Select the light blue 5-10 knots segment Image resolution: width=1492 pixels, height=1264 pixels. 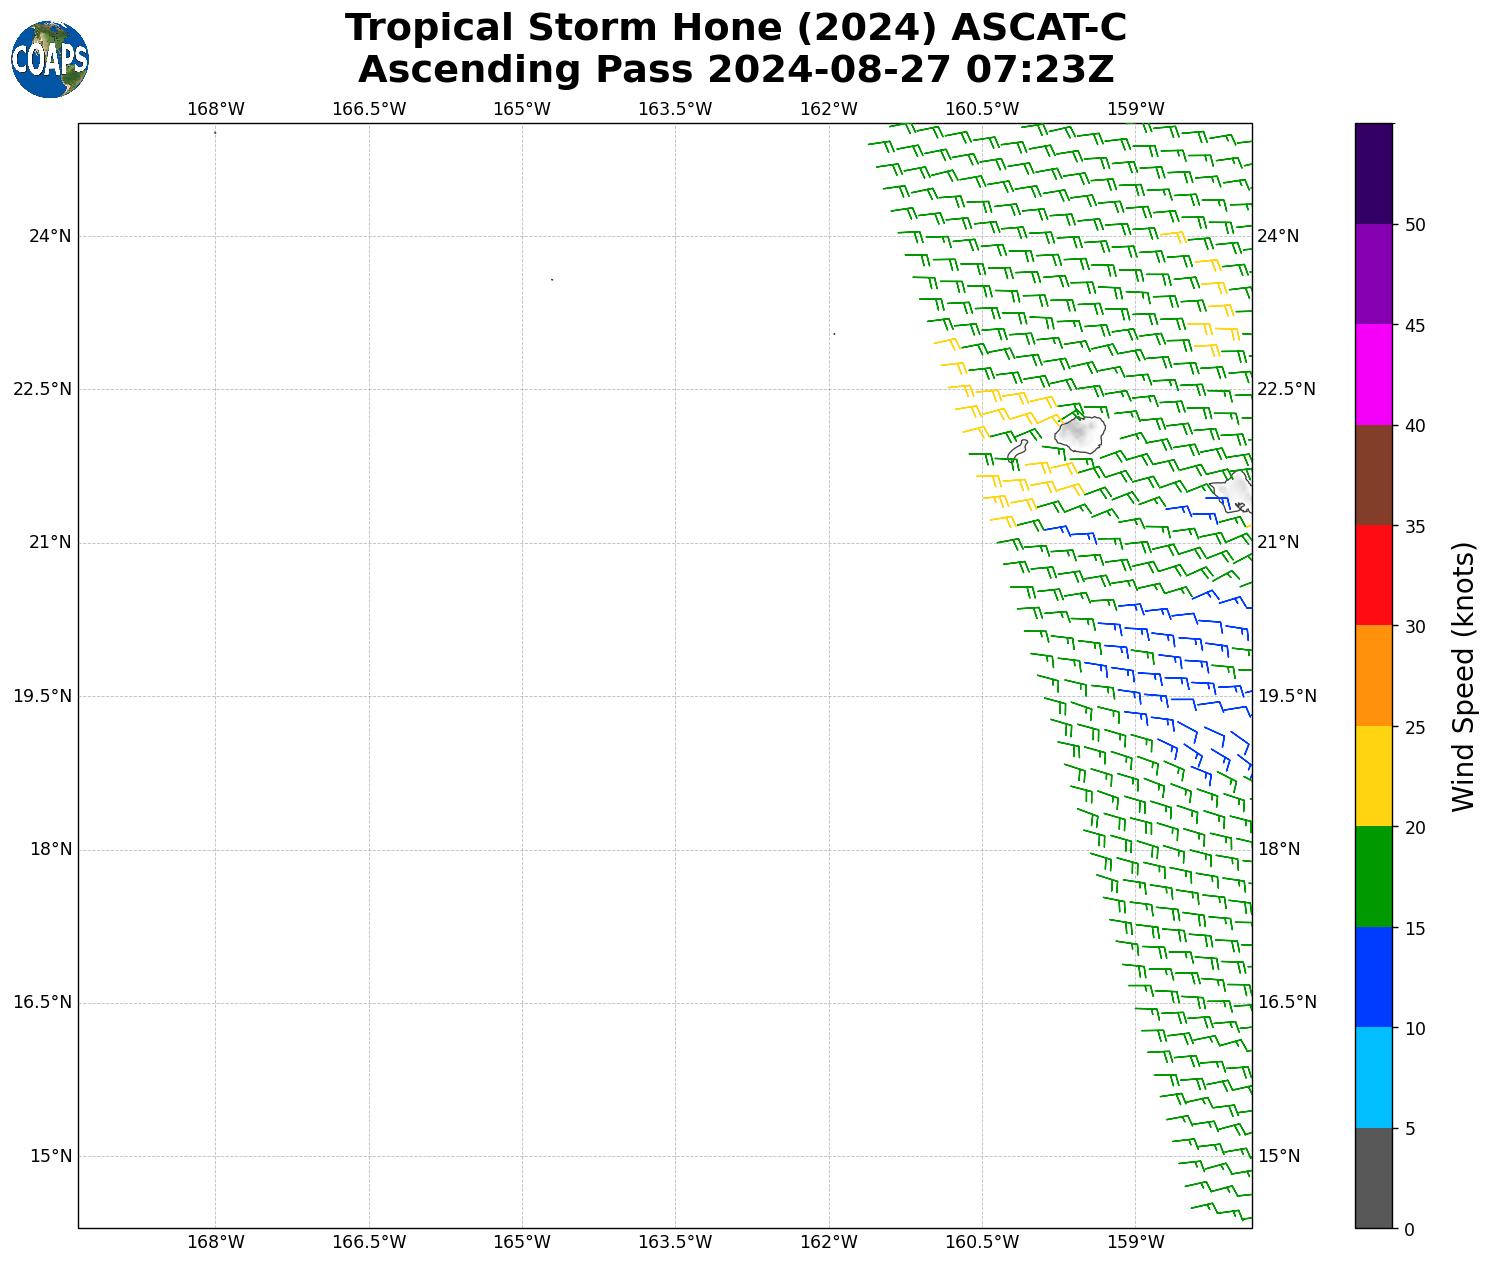pos(1373,1077)
